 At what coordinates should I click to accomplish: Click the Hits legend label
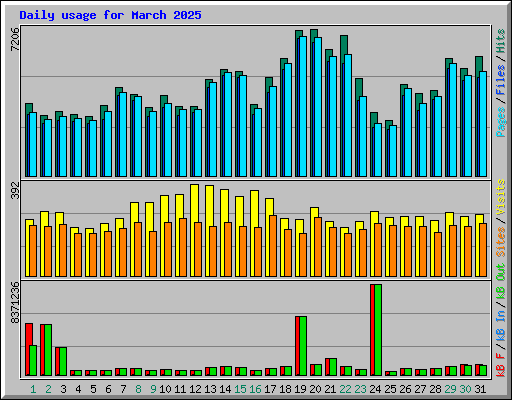[x=501, y=41]
